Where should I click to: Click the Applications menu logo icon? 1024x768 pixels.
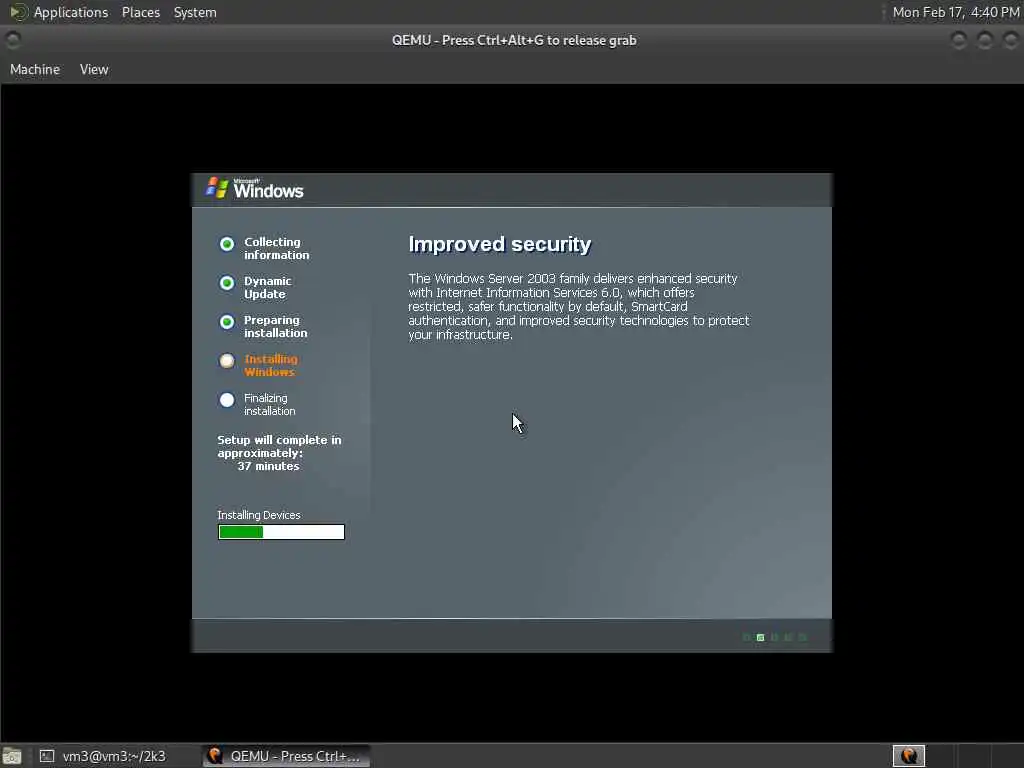click(x=18, y=12)
